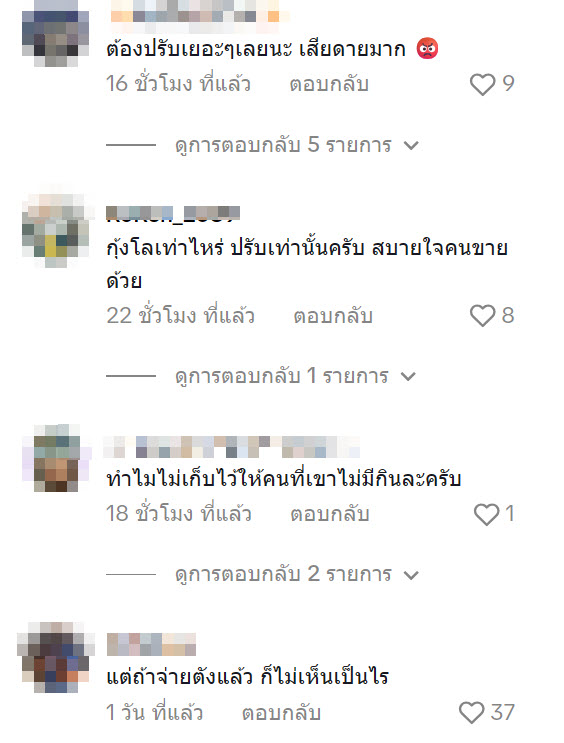Viewport: 564px width, 743px height.
Task: Like the comment with 9 likes
Action: tap(482, 84)
